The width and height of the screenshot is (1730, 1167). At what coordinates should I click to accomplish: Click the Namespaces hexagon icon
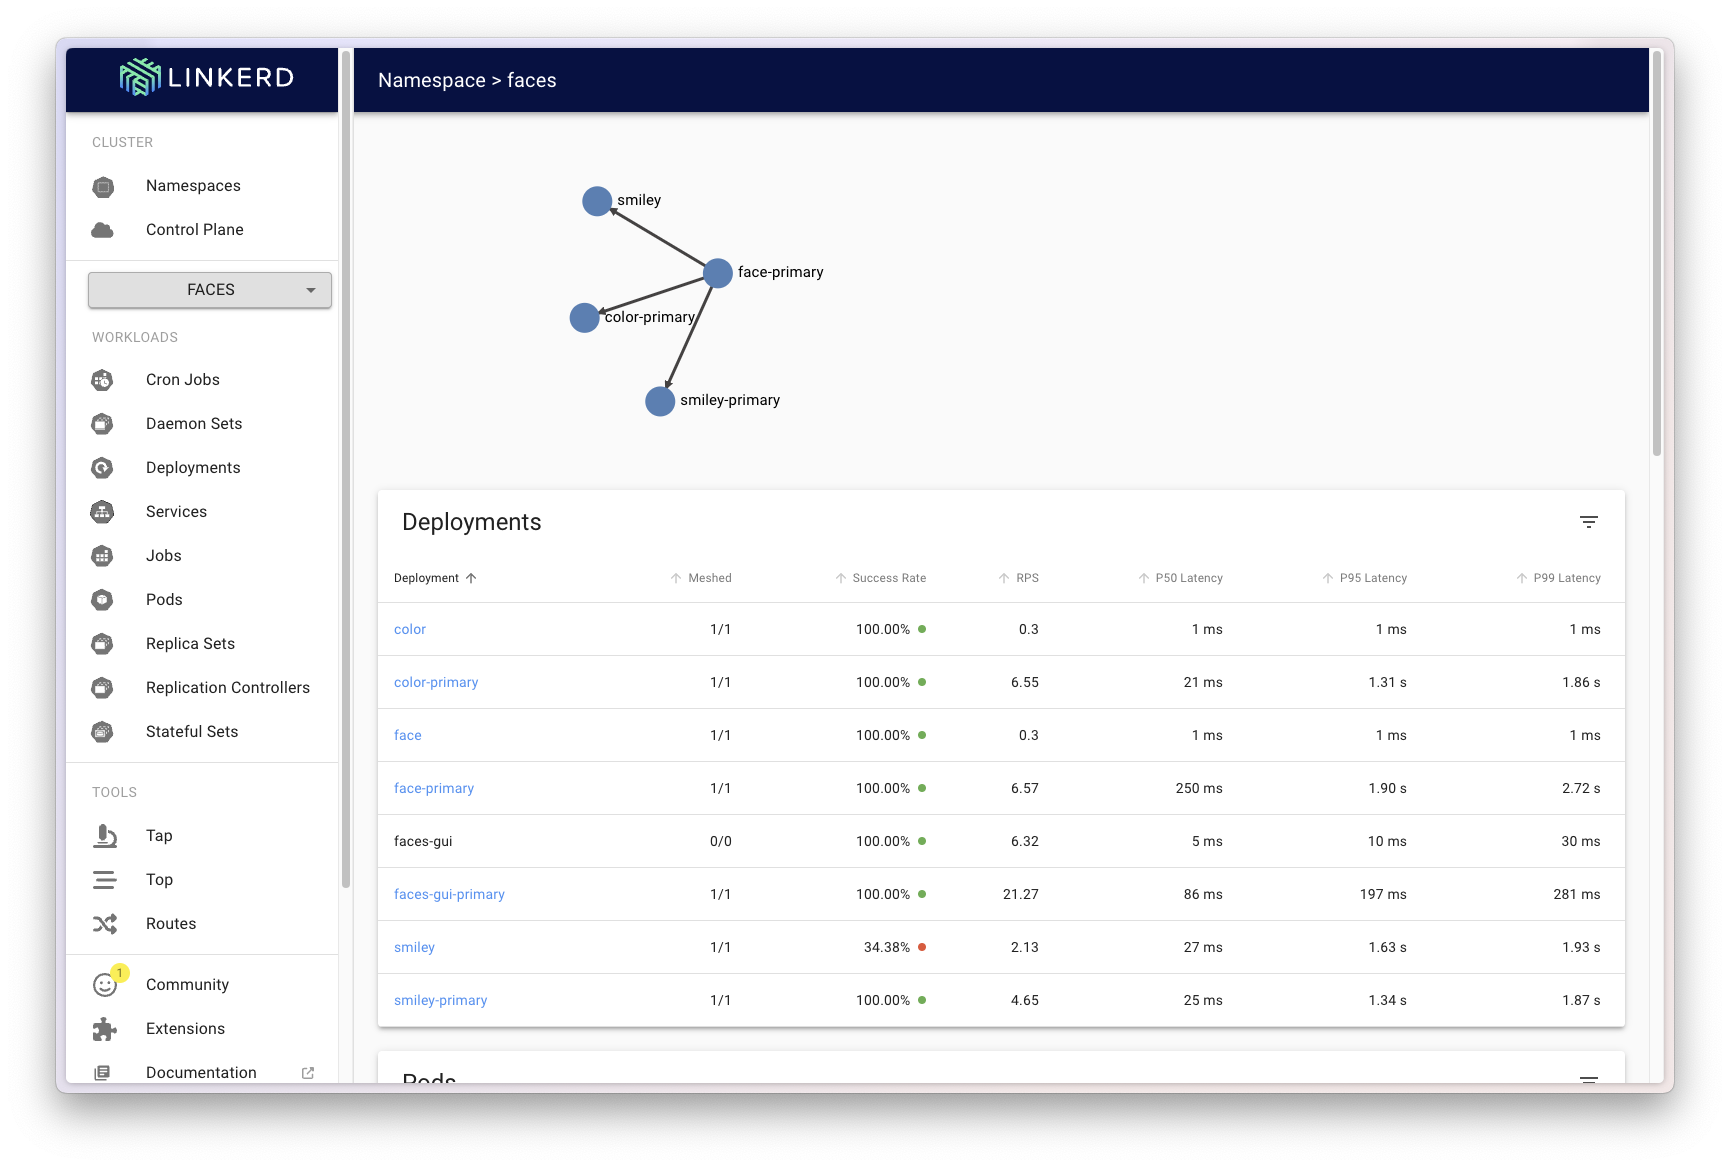(103, 187)
